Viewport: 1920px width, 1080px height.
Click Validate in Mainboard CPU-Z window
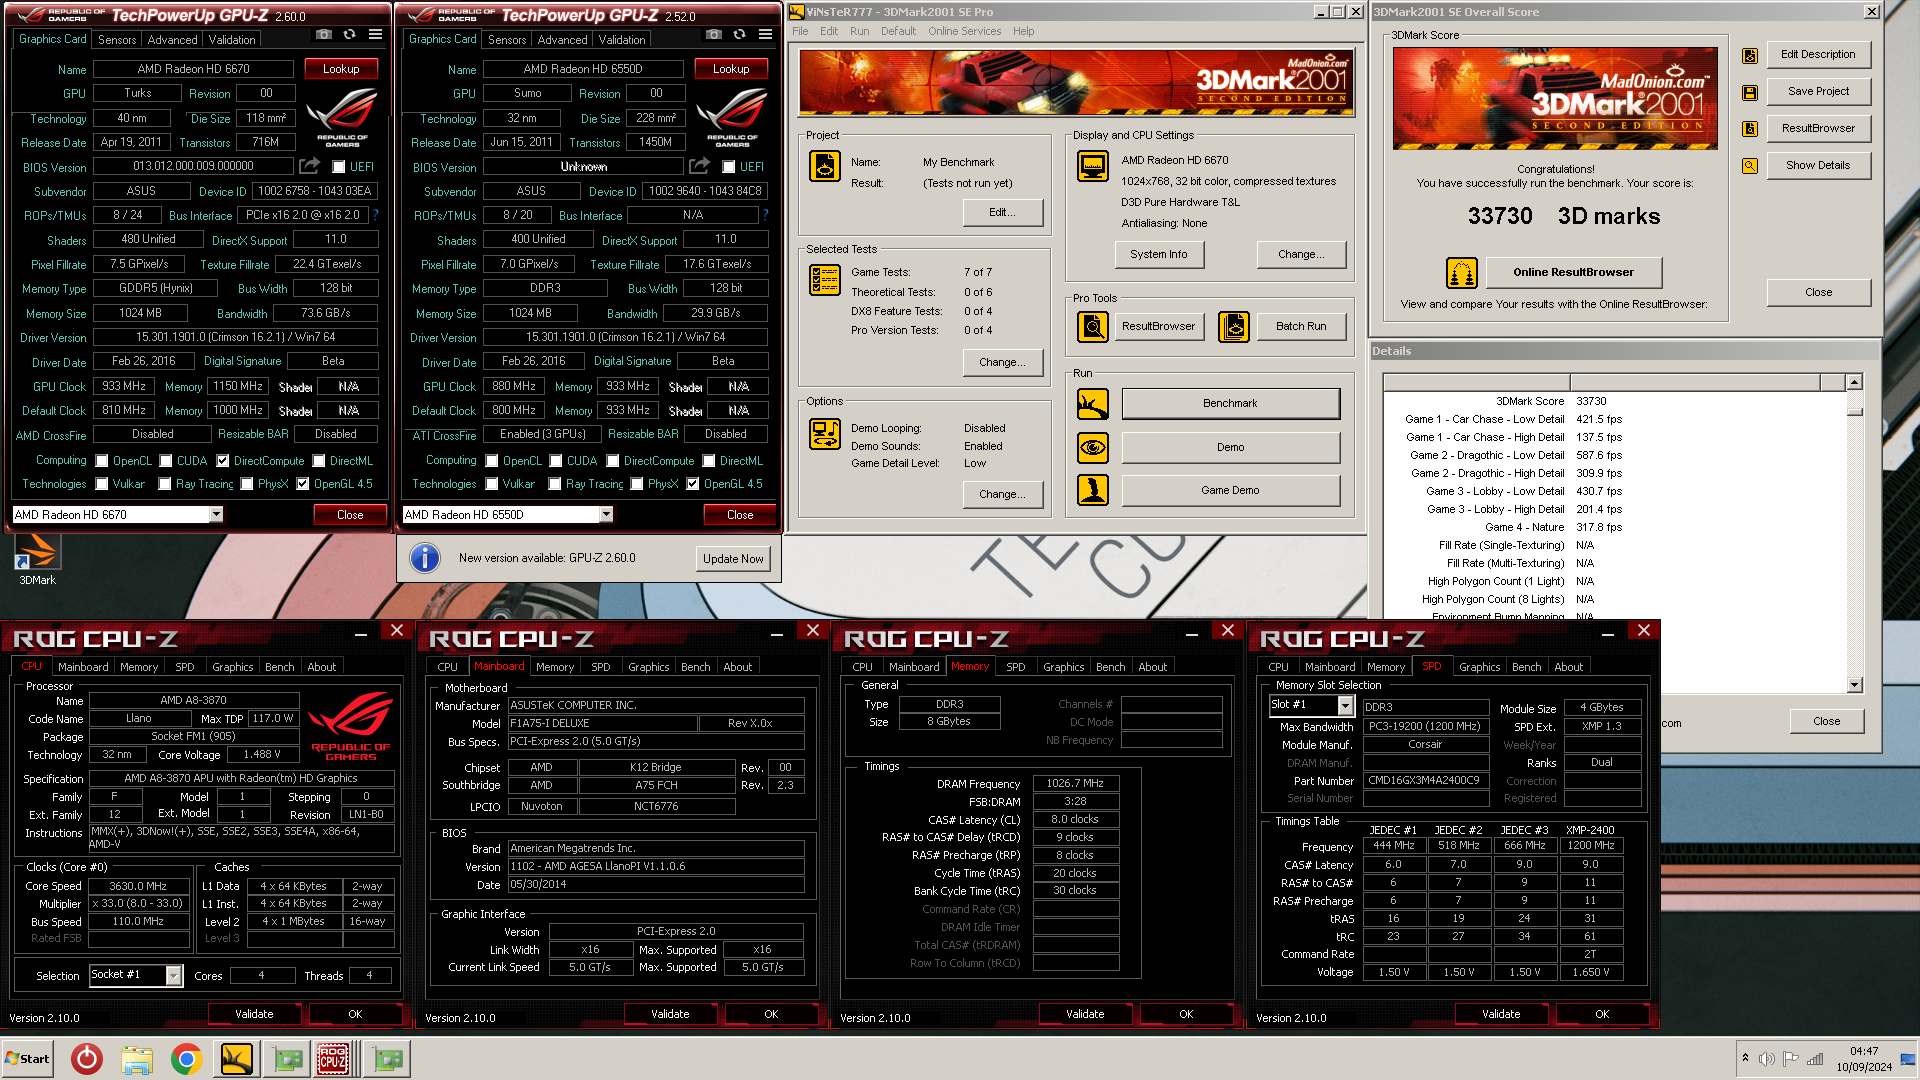tap(670, 1014)
